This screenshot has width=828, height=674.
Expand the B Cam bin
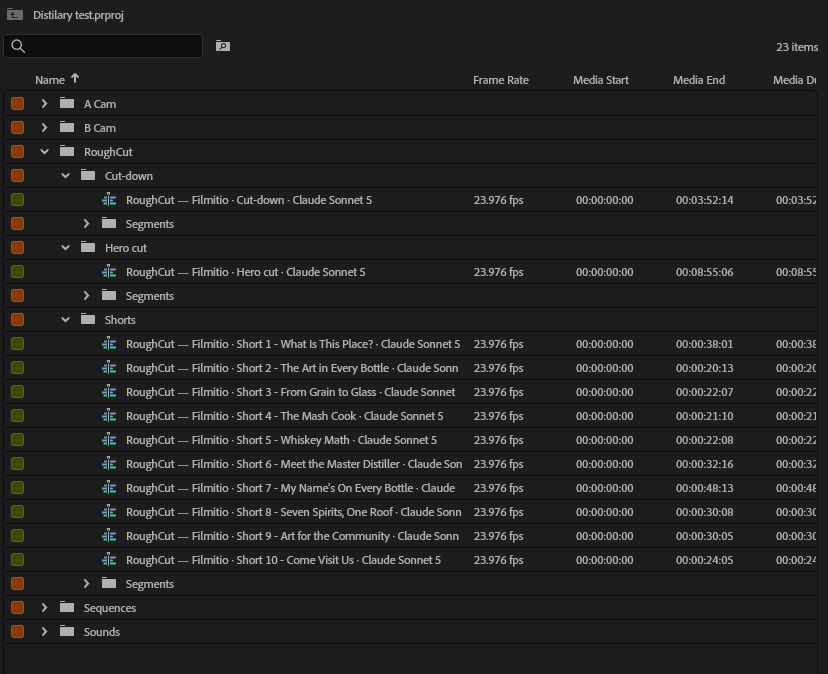44,127
